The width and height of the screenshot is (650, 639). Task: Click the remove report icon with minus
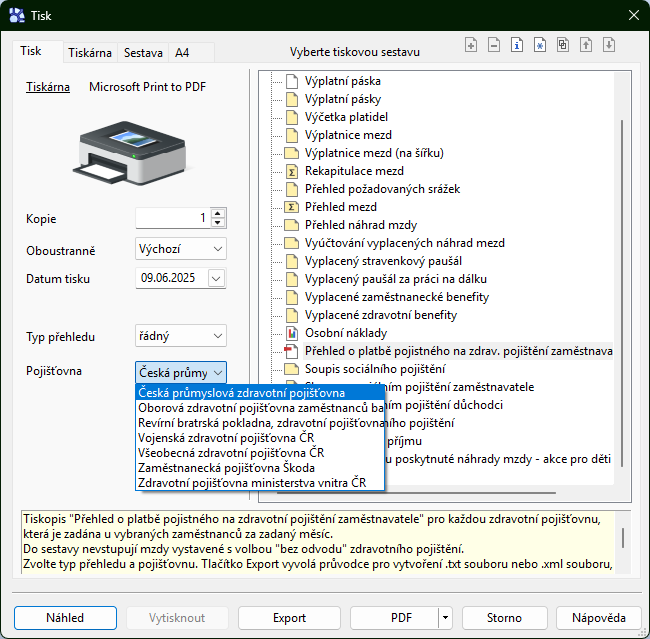[x=494, y=45]
